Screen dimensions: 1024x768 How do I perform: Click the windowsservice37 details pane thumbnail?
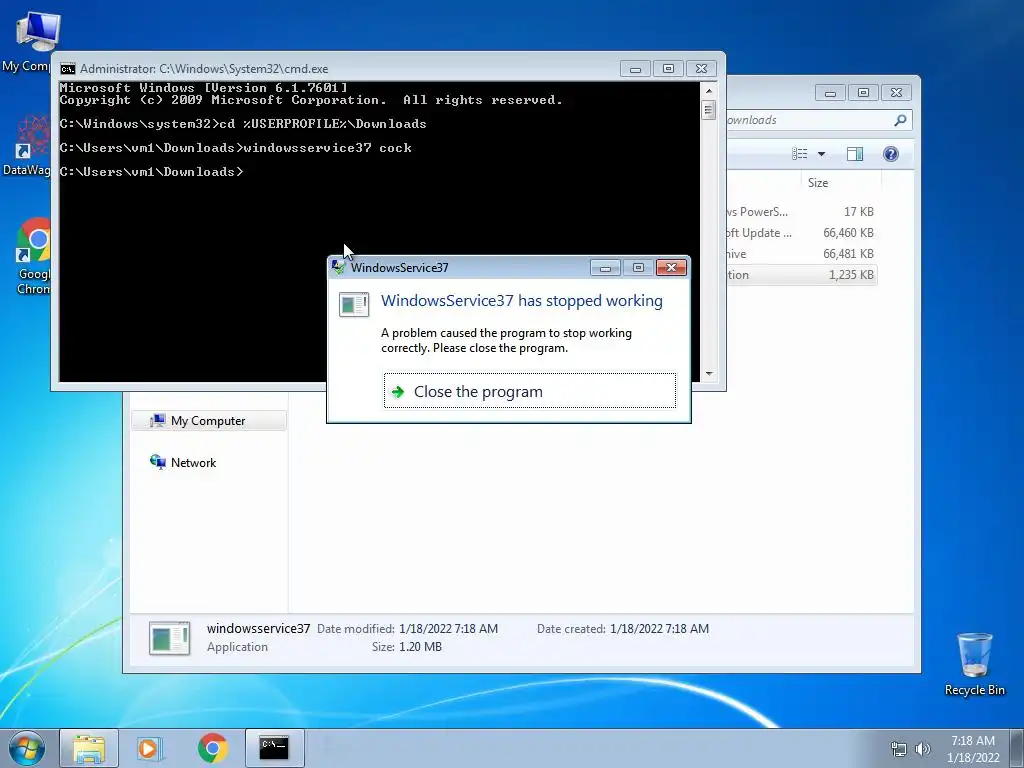pos(170,638)
